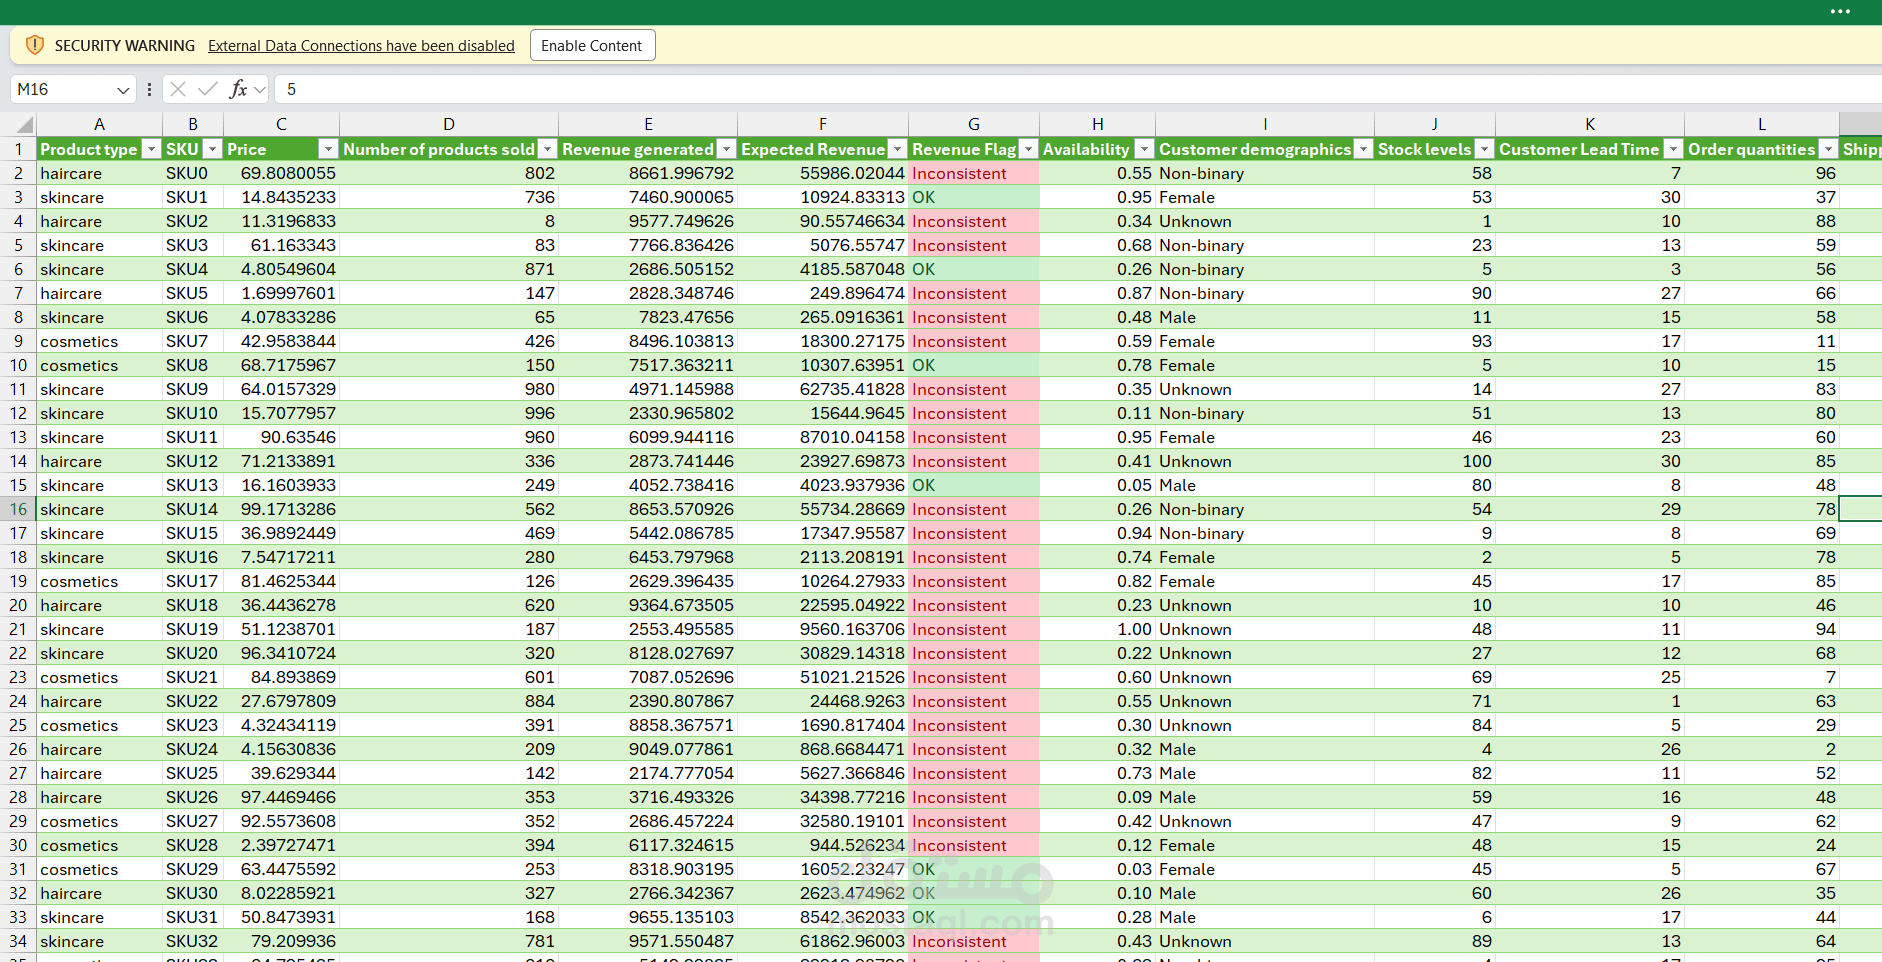This screenshot has width=1882, height=962.
Task: Click products sold cell 884
Action: coord(449,701)
